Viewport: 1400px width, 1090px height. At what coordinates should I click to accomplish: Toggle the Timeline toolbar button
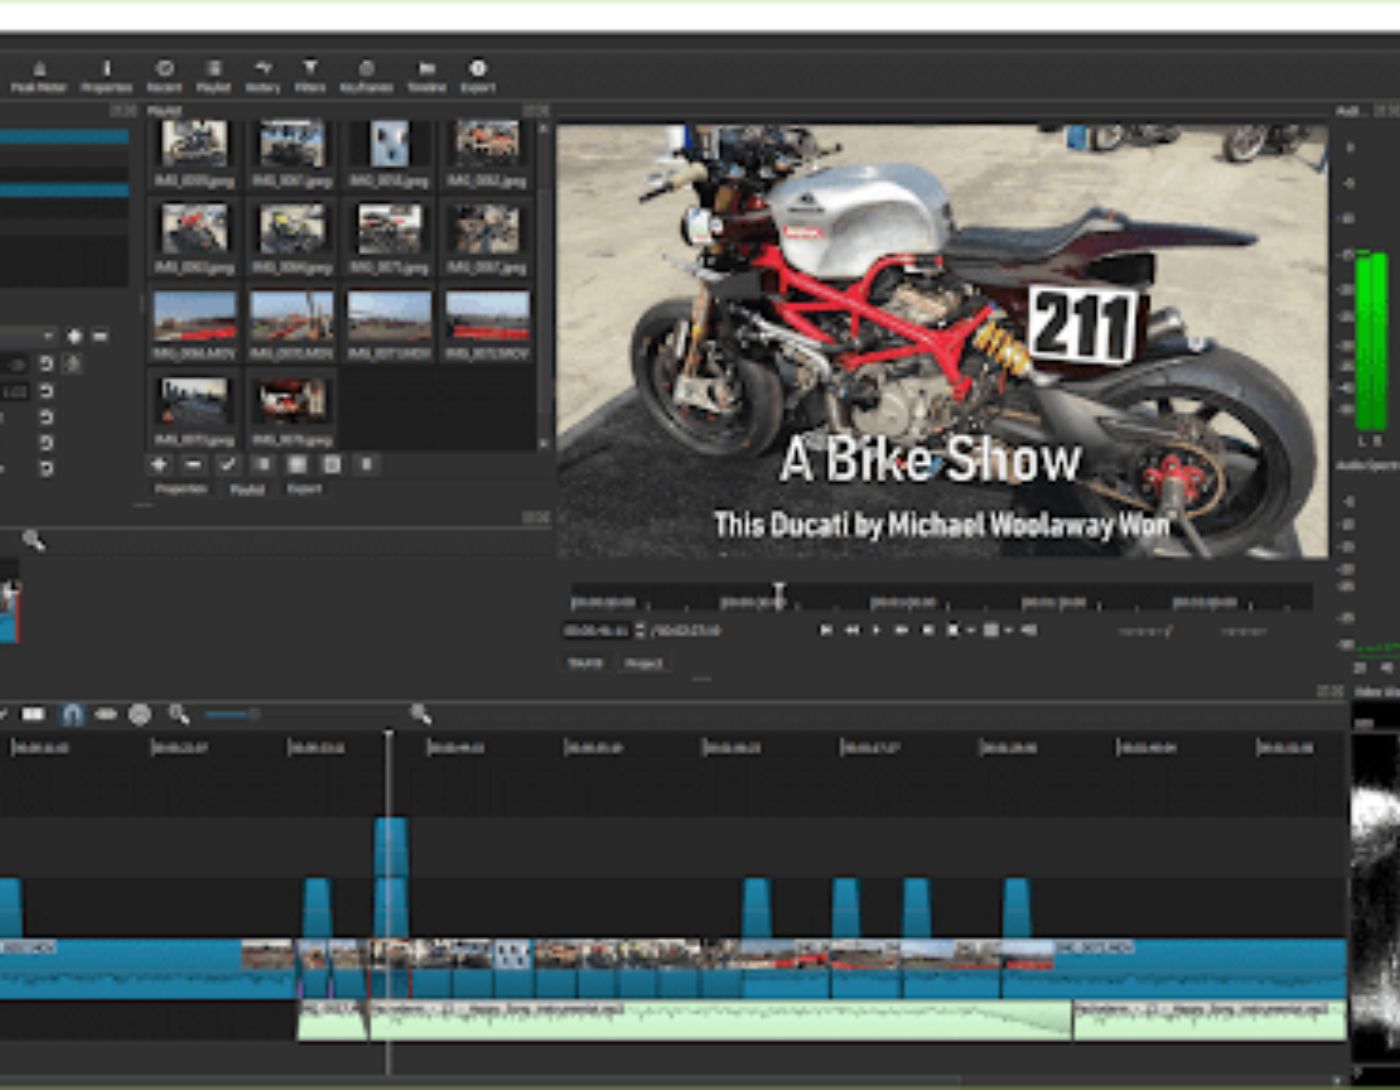(426, 76)
